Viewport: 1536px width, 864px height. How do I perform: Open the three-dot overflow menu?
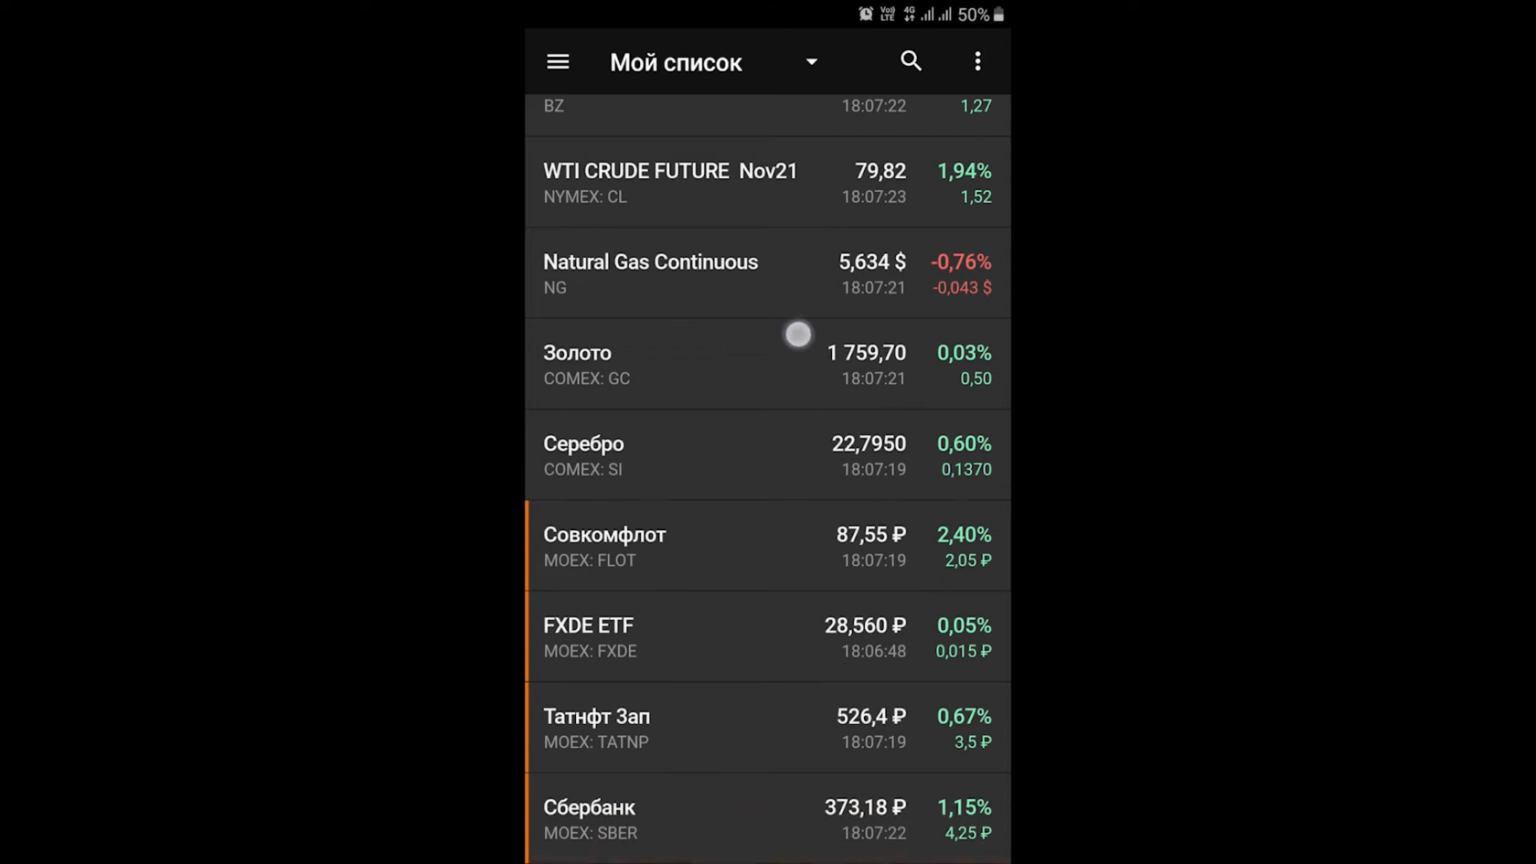(x=977, y=61)
